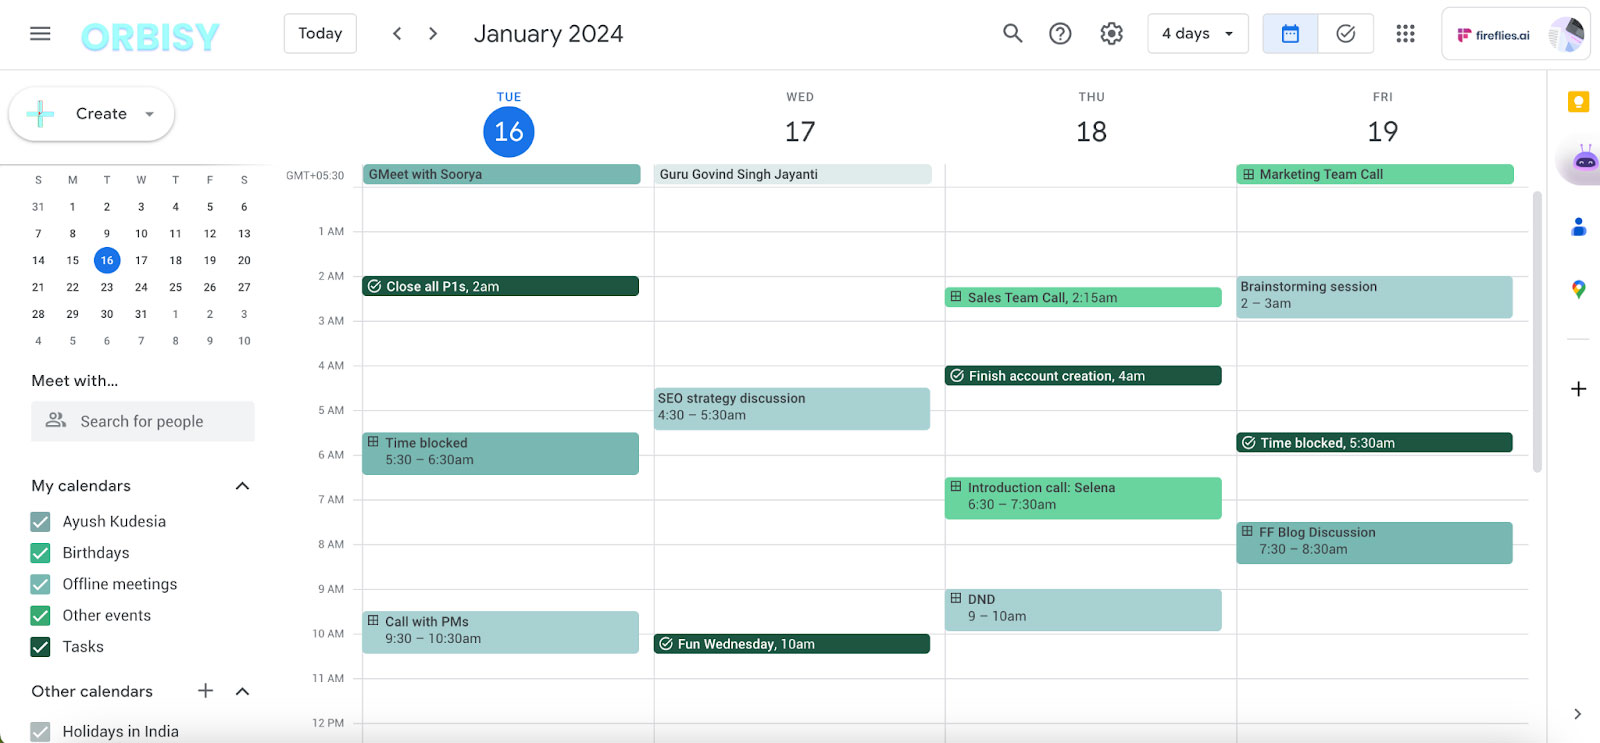Open DND 9 – 10am event
1600x743 pixels.
click(x=1083, y=610)
